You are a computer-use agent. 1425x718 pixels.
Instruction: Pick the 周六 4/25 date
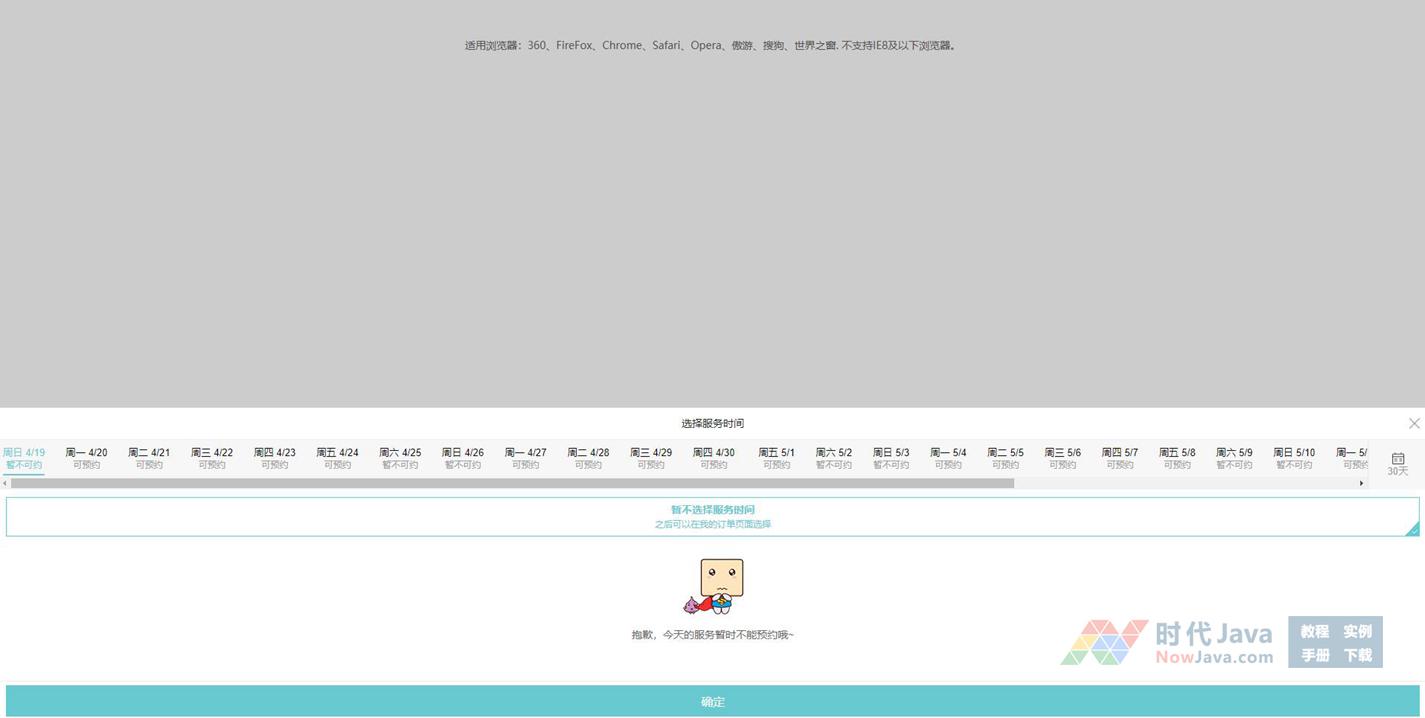coord(400,458)
